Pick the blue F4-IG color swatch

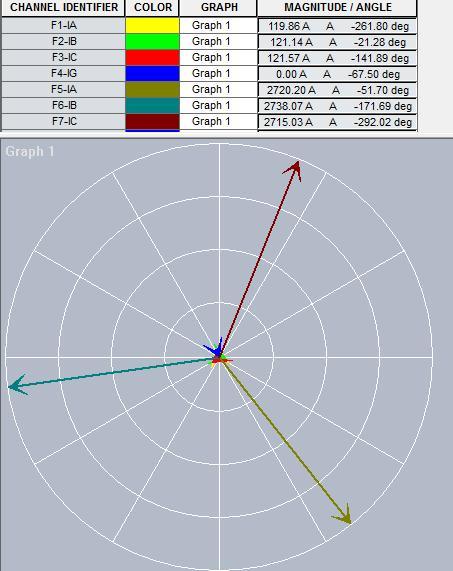153,74
